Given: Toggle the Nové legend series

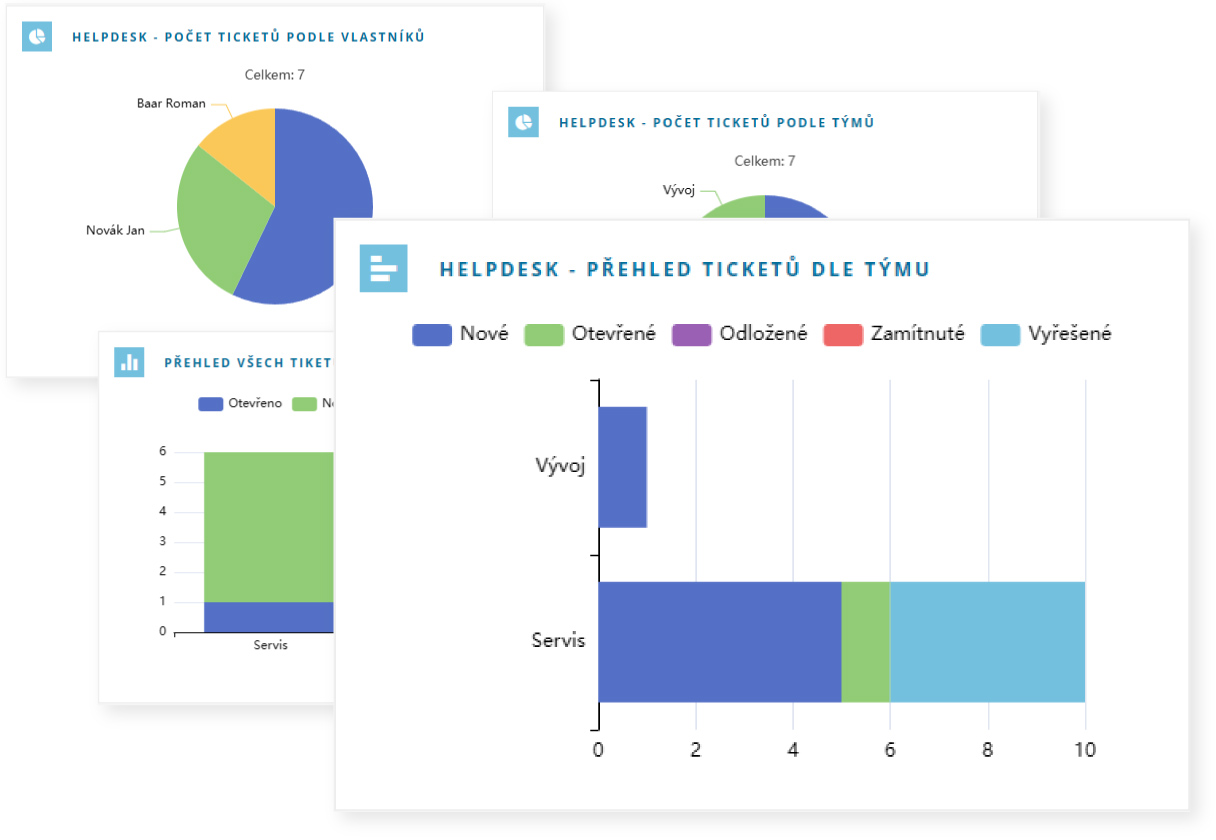Looking at the screenshot, I should tap(460, 334).
